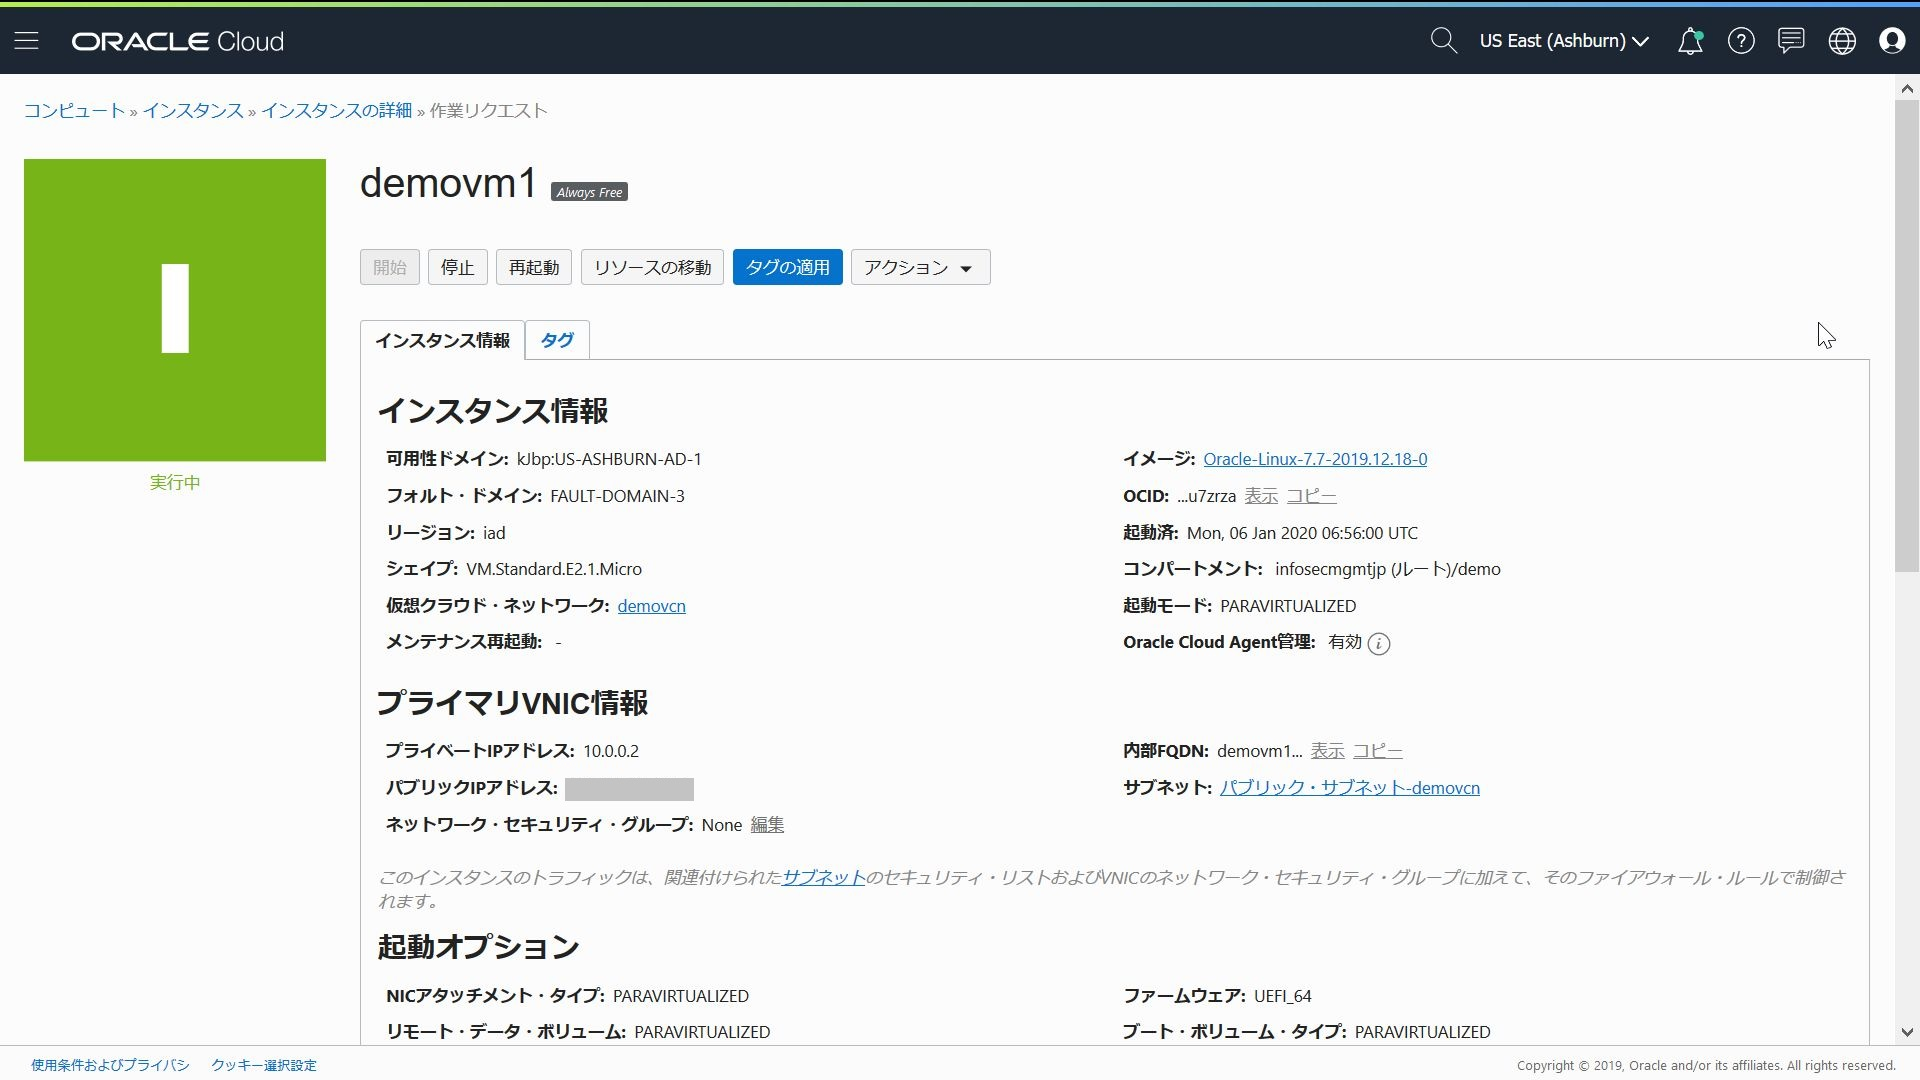
Task: Go to インスタンスの詳細 breadcrumb link
Action: 336,111
